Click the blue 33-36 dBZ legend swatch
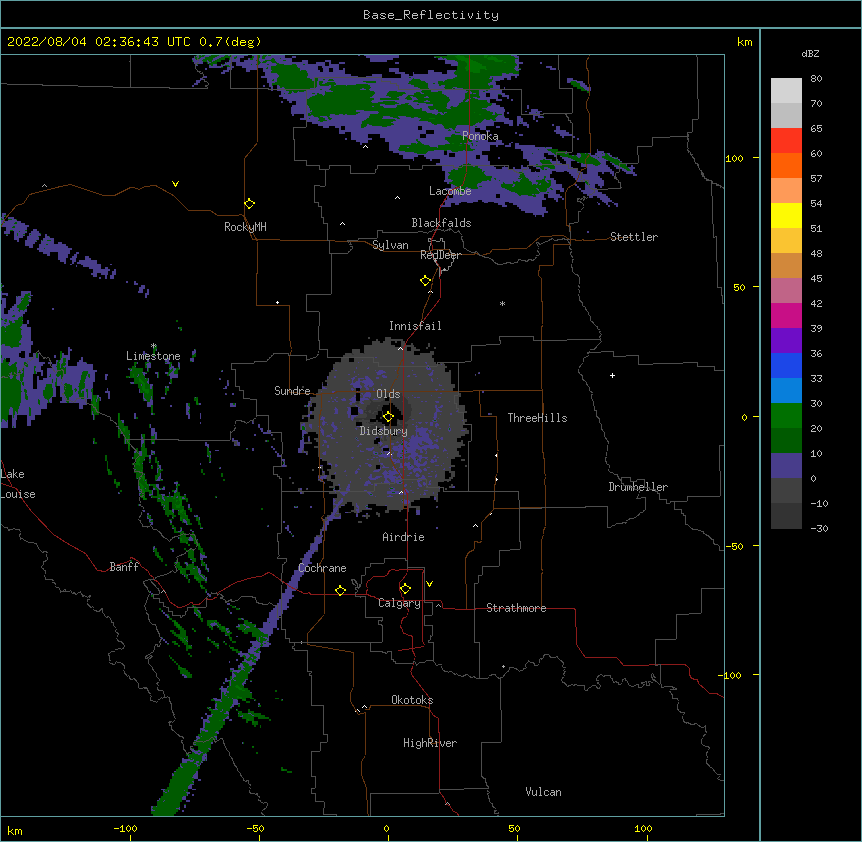This screenshot has width=862, height=842. [786, 365]
